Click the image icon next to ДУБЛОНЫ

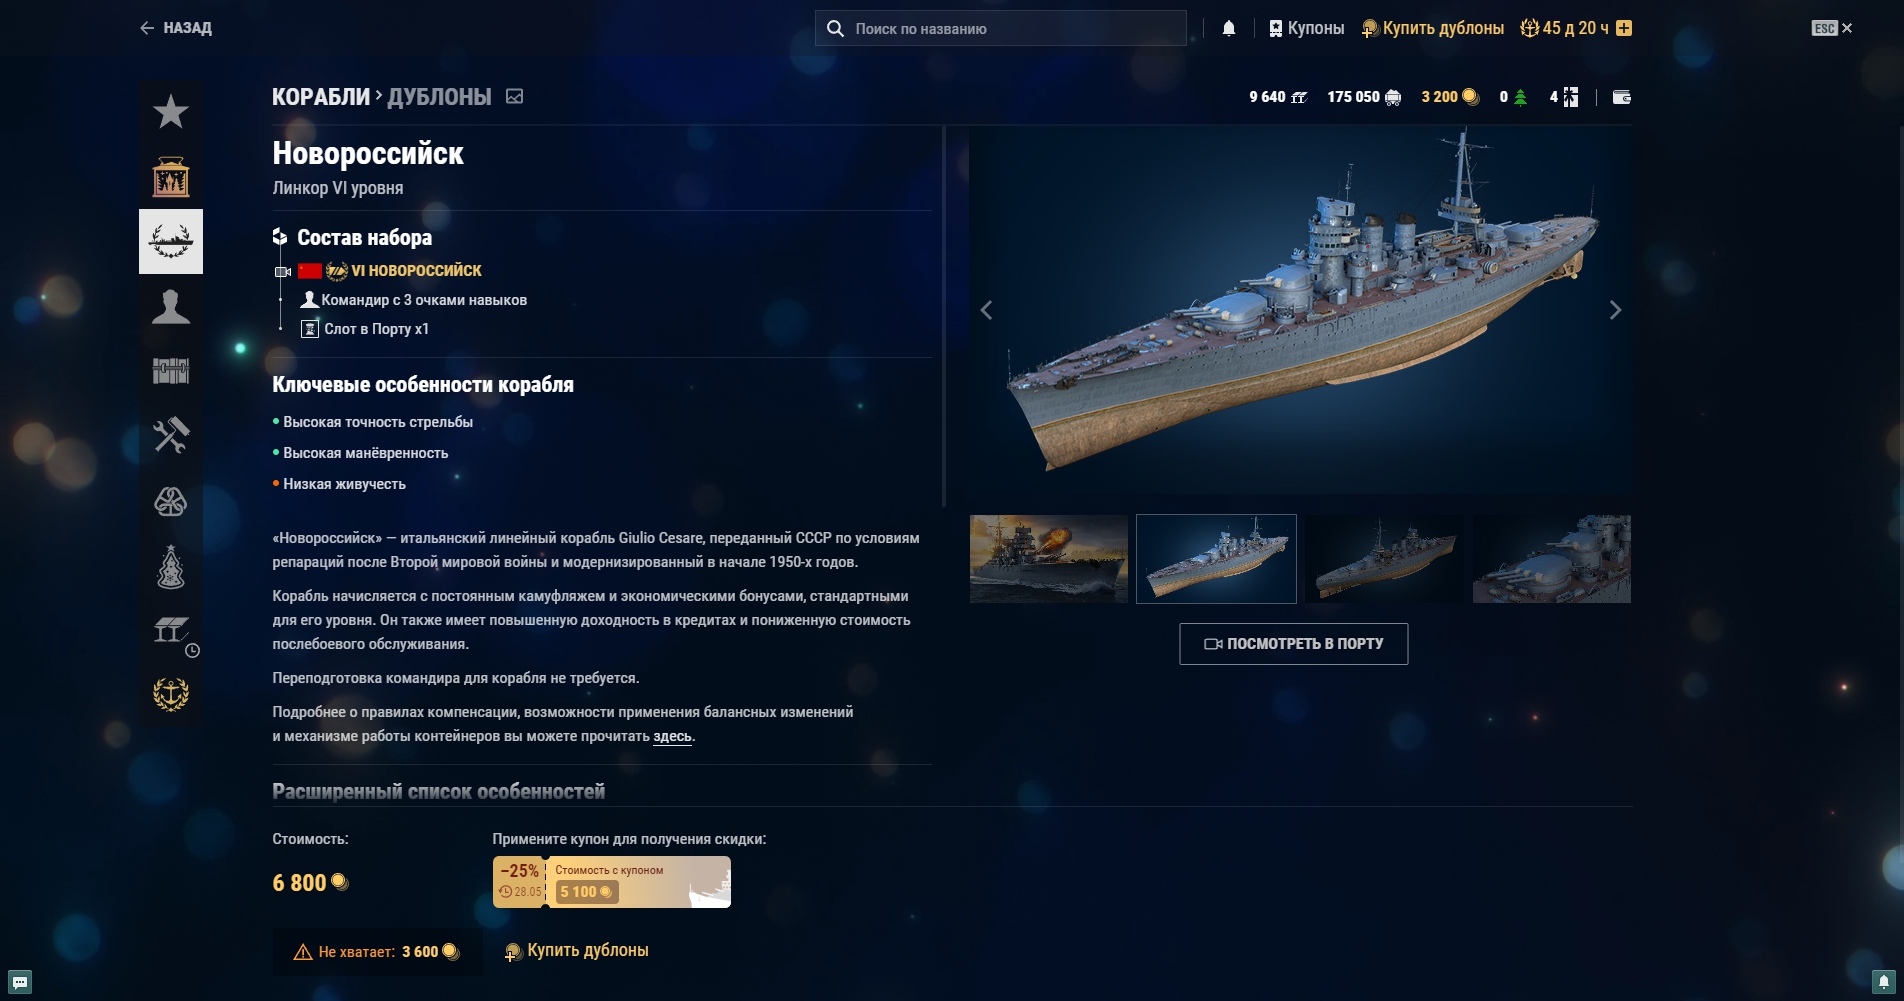click(x=514, y=97)
